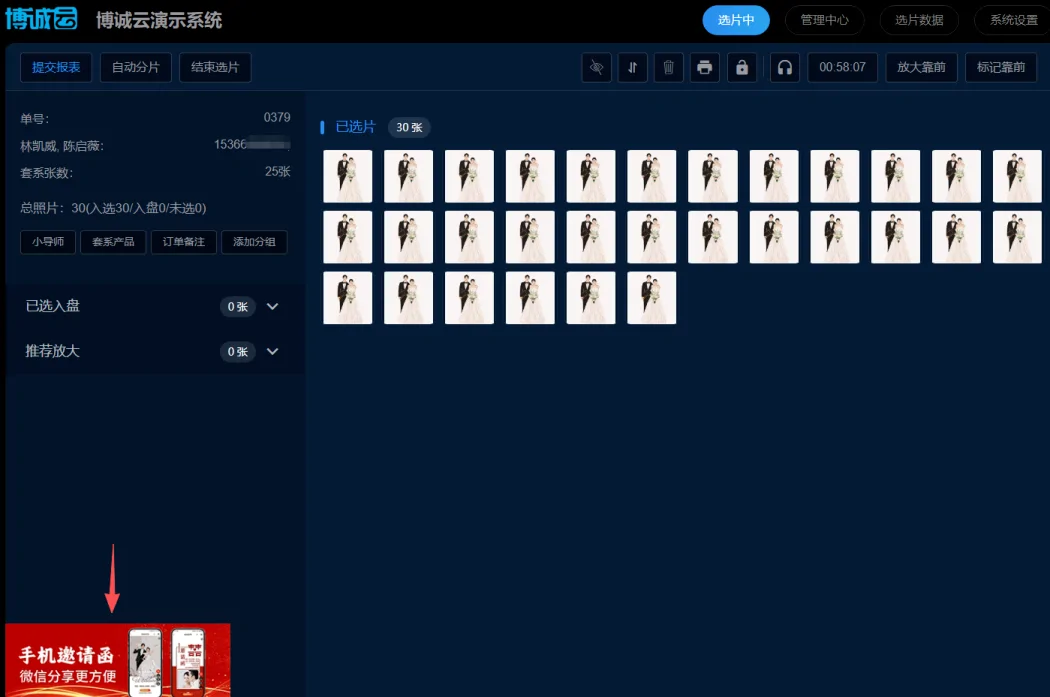Select the first wedding photo thumbnail
Viewport: 1050px width, 697px height.
[347, 176]
